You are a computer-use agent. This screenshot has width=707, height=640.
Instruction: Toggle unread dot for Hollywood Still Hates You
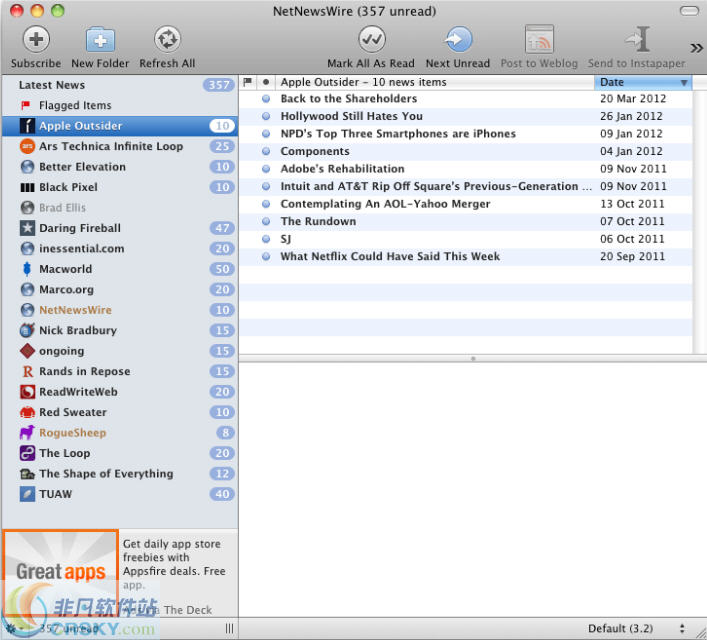coord(266,116)
